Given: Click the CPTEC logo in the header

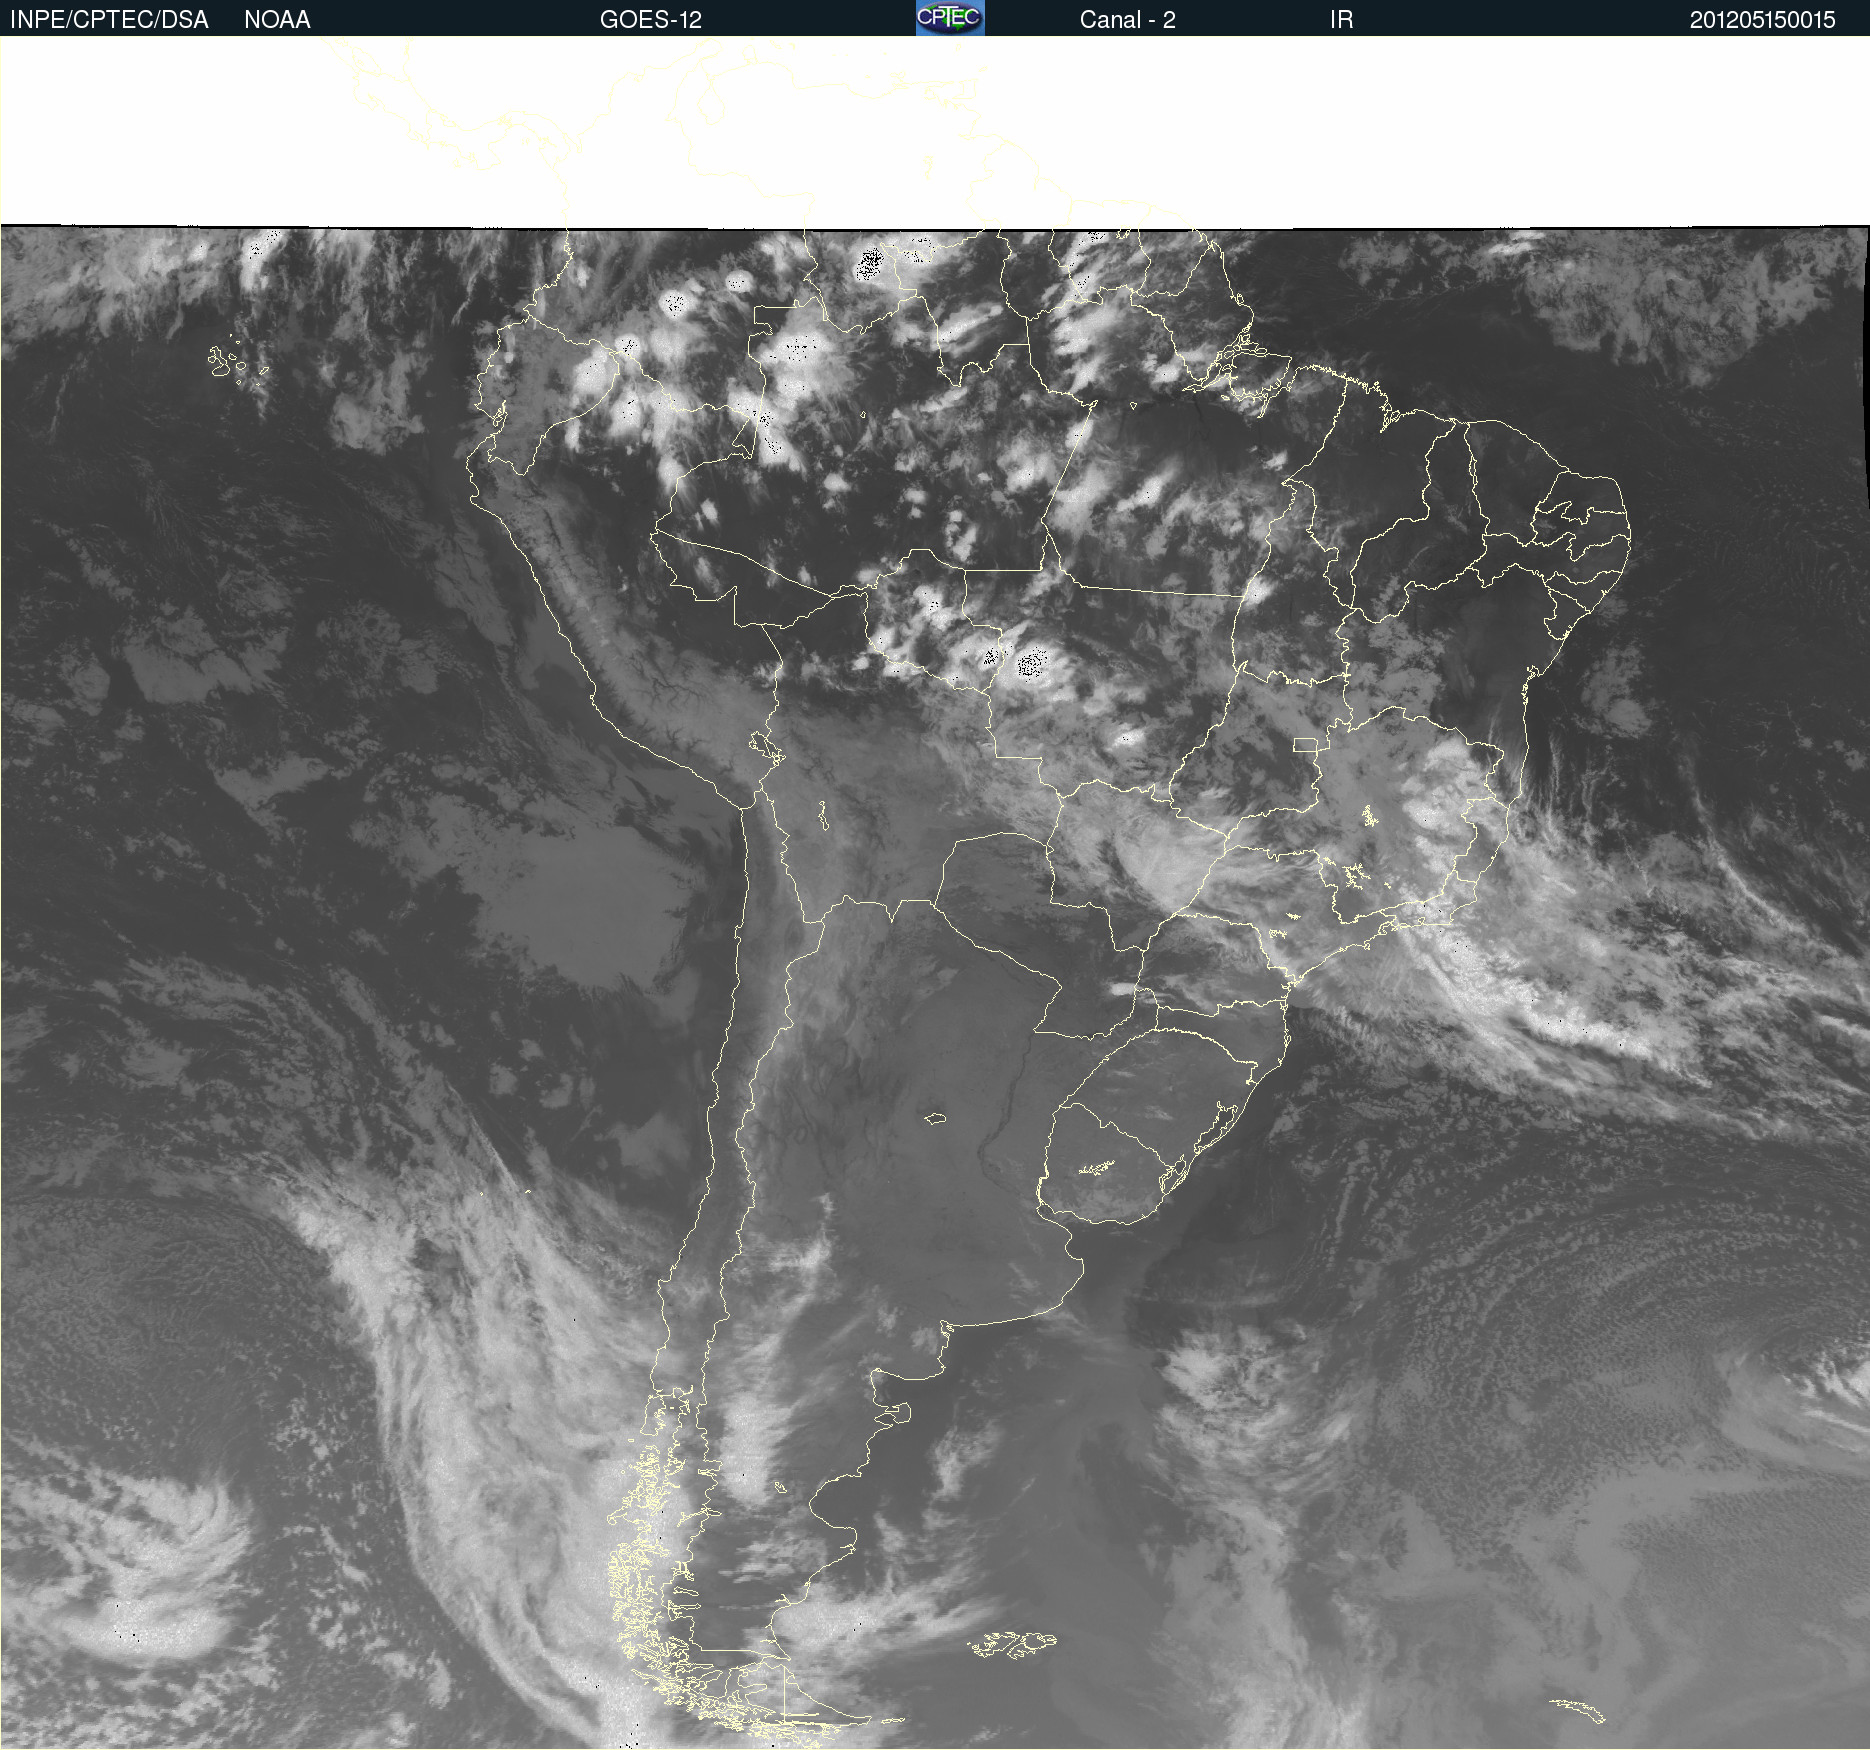Looking at the screenshot, I should click(950, 18).
